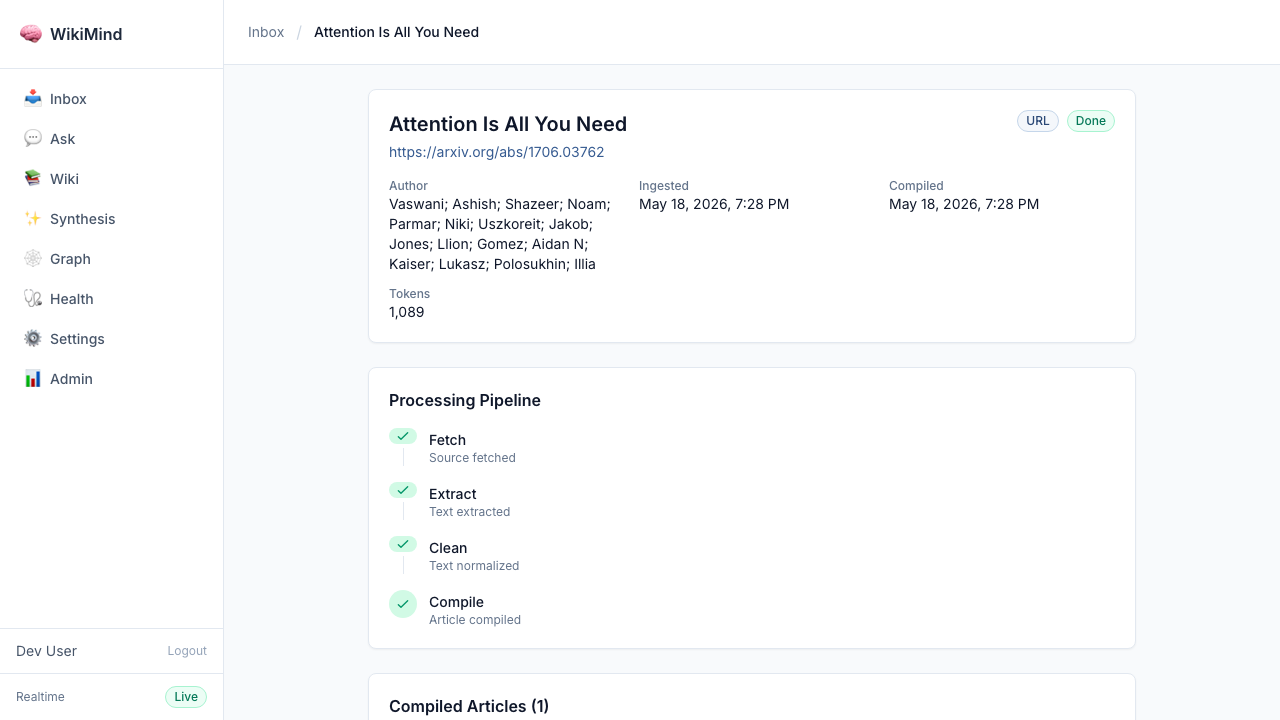
Task: Click the Attention Is All You Need heading
Action: click(x=508, y=124)
